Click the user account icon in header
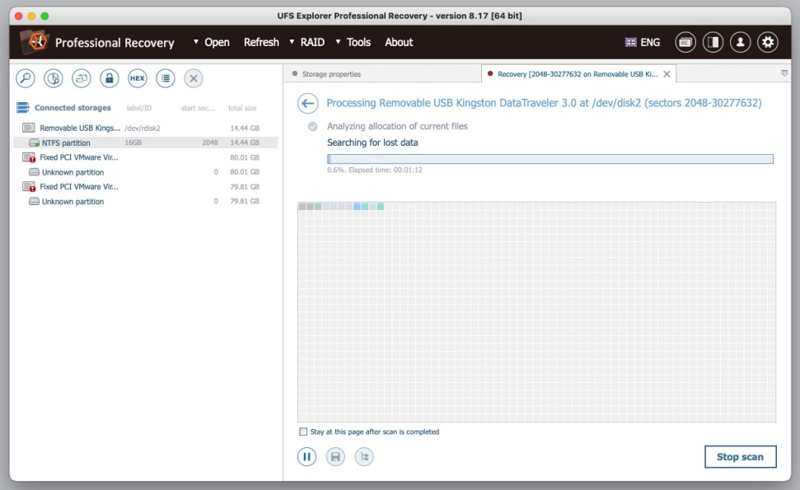 (x=740, y=42)
